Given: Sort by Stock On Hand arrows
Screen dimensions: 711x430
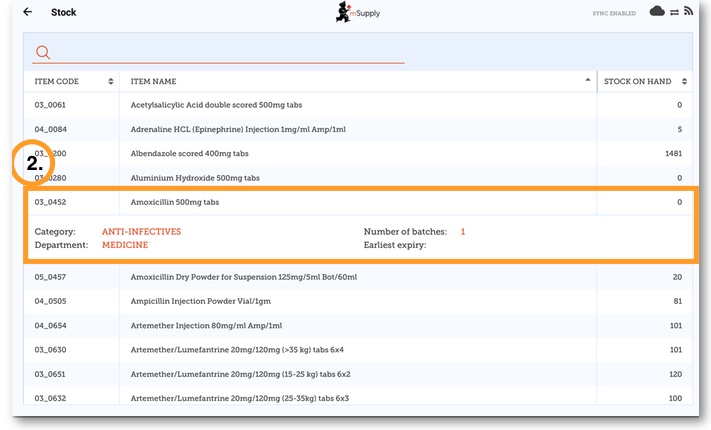Looking at the screenshot, I should click(x=684, y=81).
